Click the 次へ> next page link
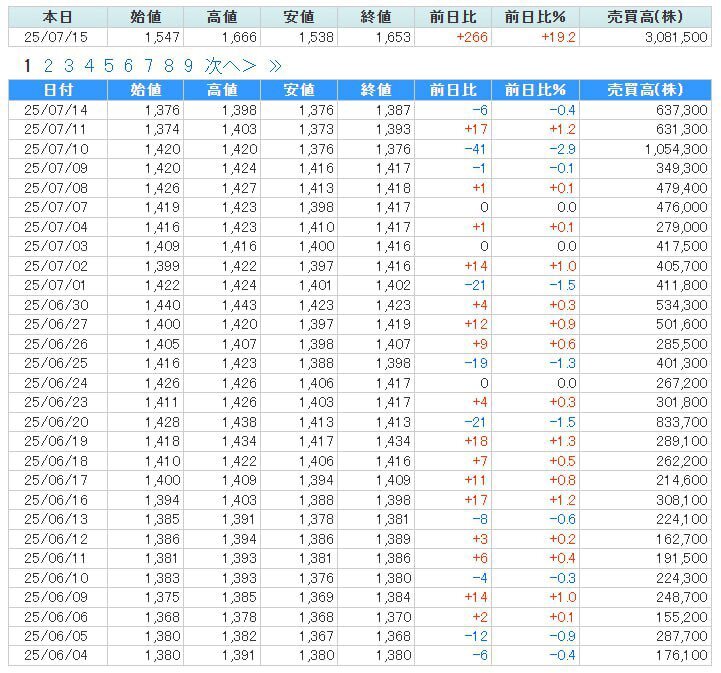The width and height of the screenshot is (721, 673). pyautogui.click(x=230, y=66)
